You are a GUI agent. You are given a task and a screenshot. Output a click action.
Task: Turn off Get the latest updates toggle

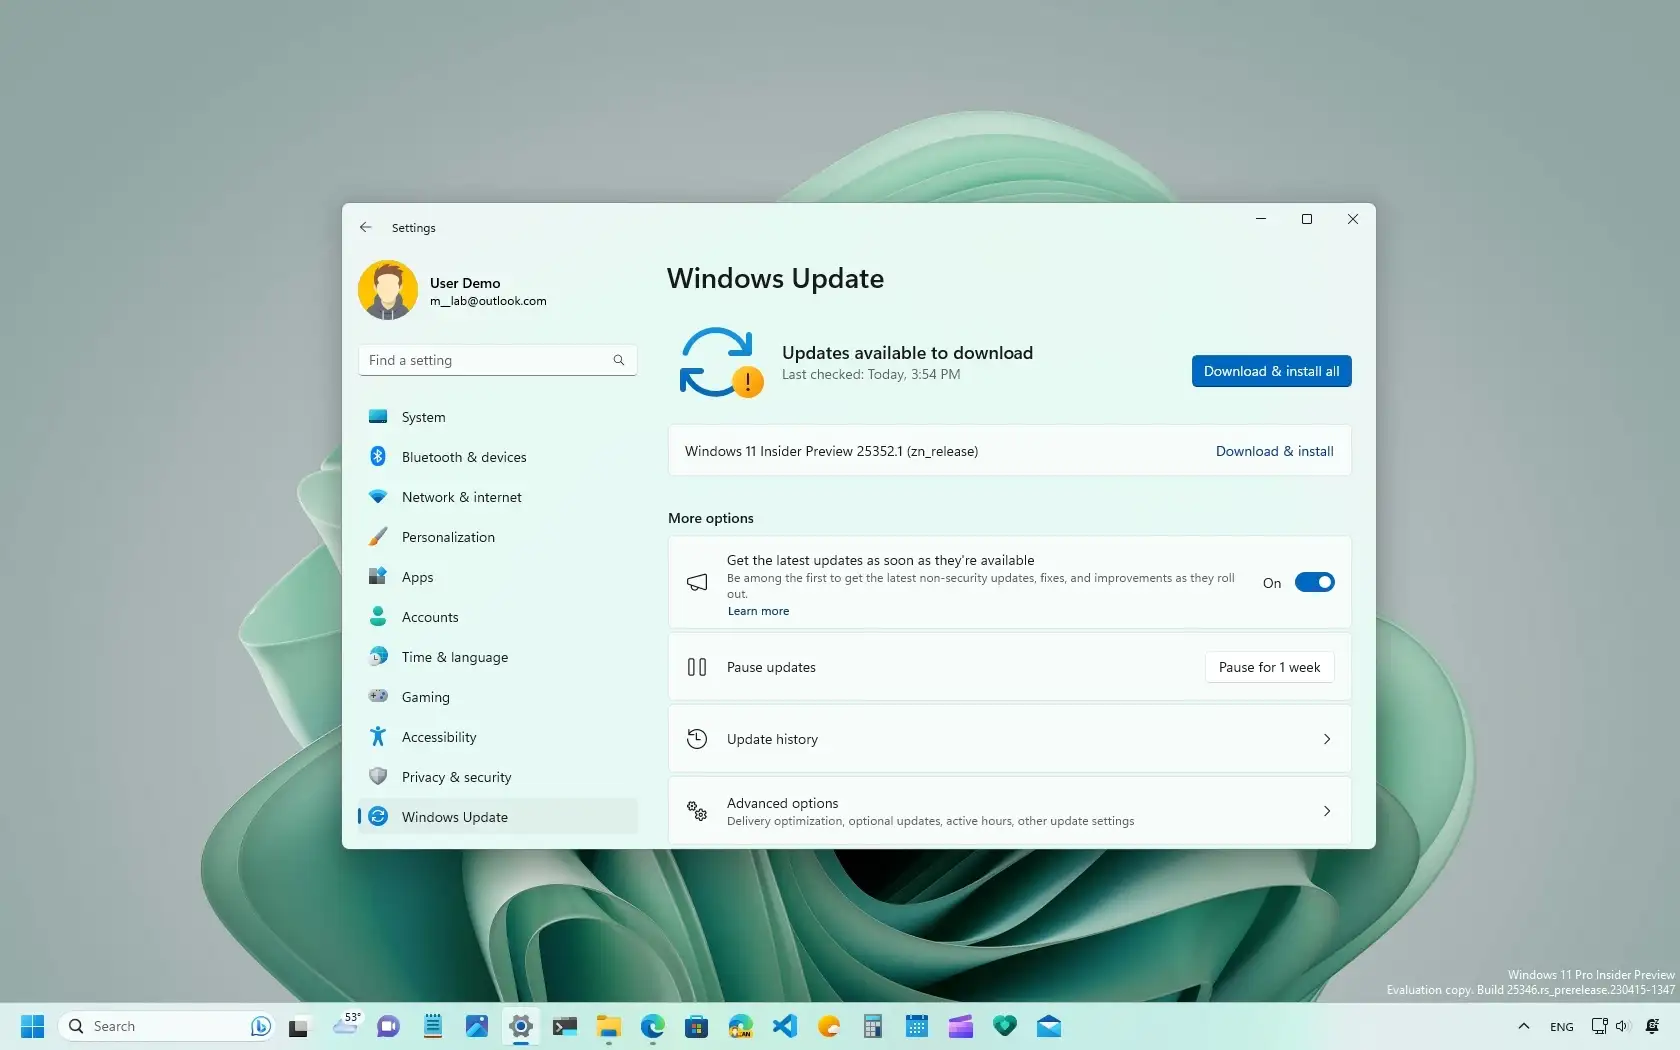click(1314, 582)
